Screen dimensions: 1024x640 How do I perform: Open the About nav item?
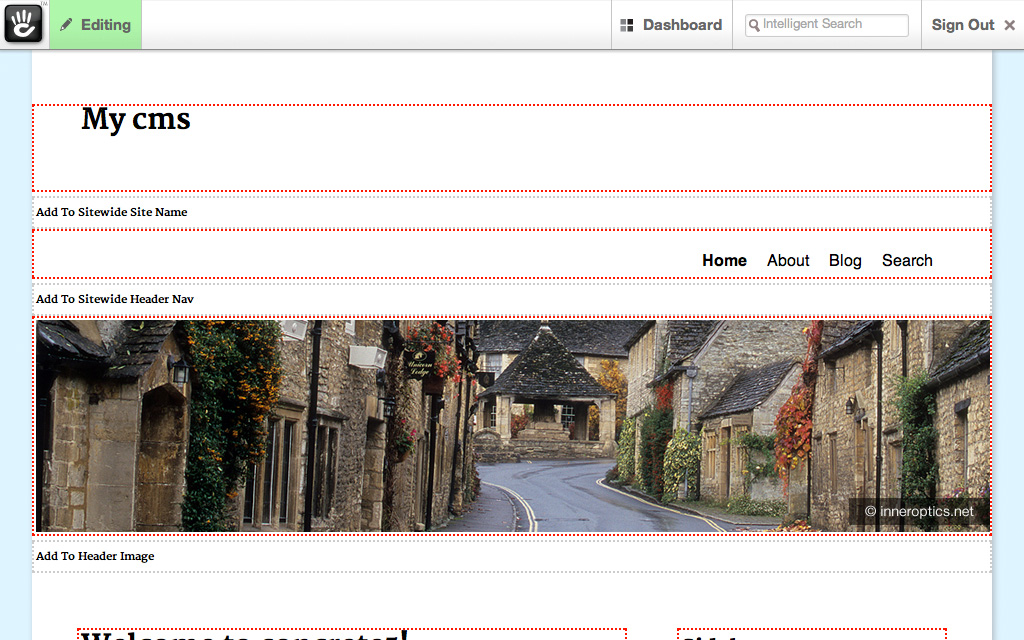788,260
